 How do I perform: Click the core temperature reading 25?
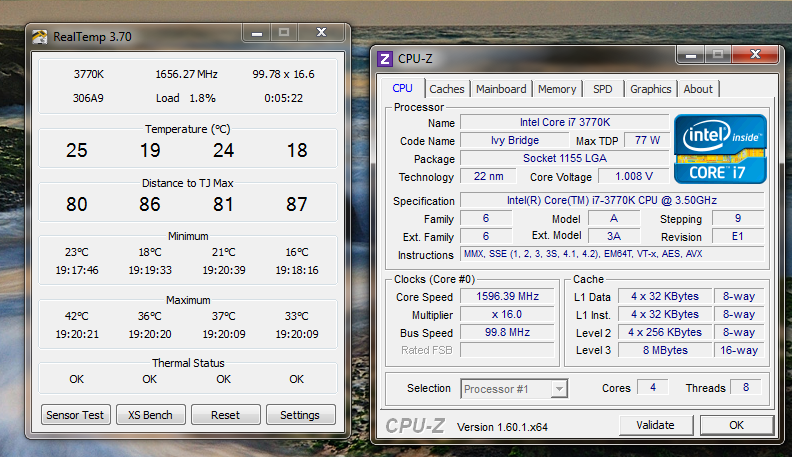(x=77, y=150)
